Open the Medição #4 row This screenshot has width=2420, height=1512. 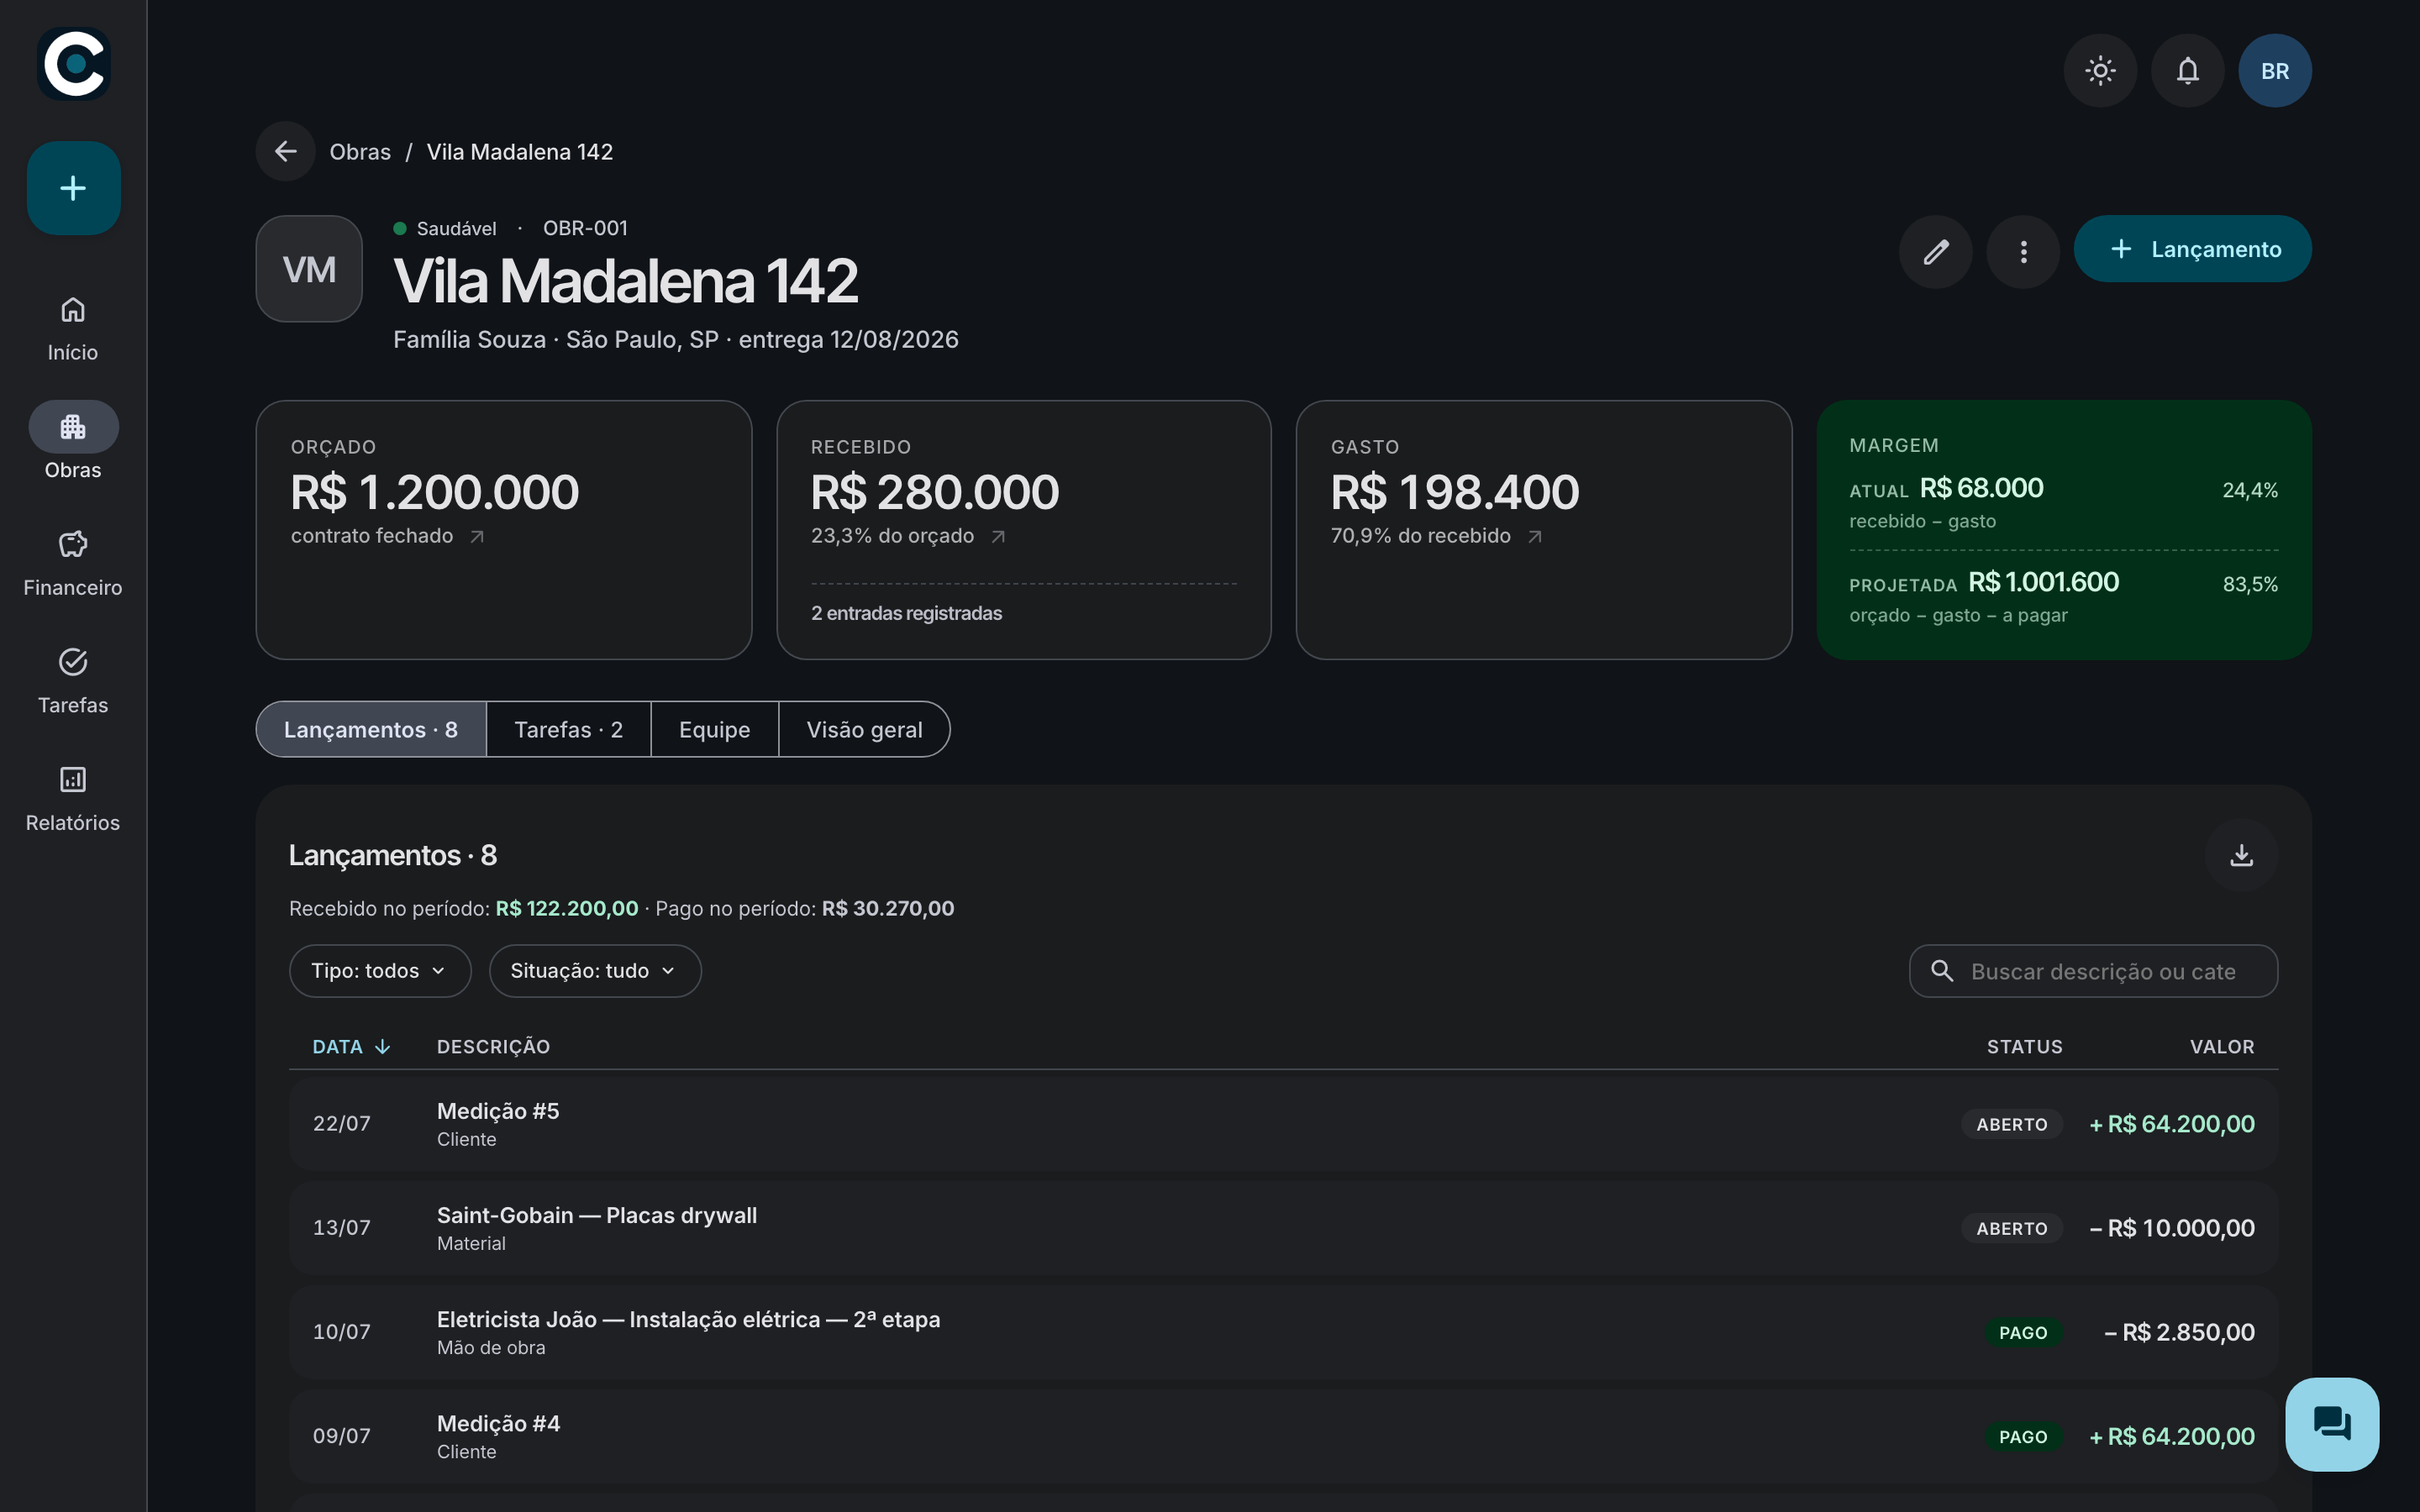(1283, 1436)
